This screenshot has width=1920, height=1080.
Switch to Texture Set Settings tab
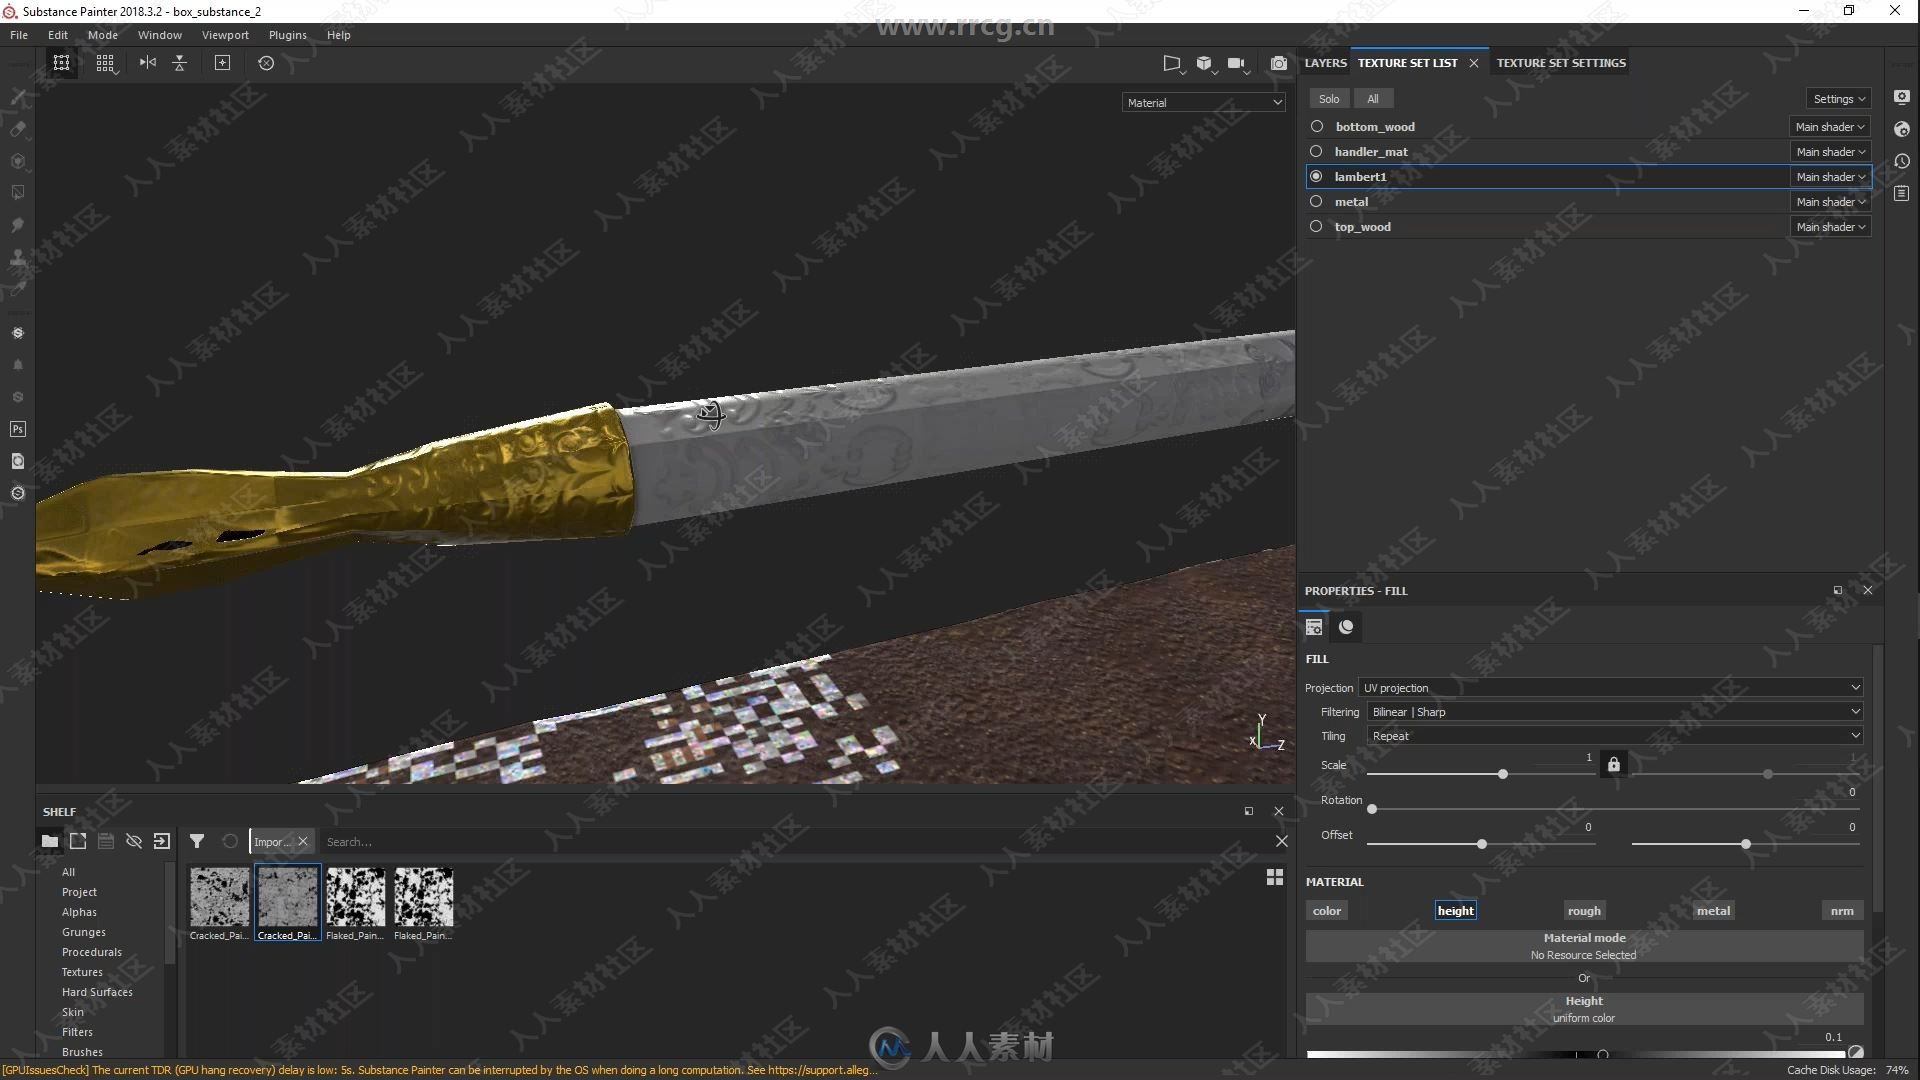pos(1560,62)
